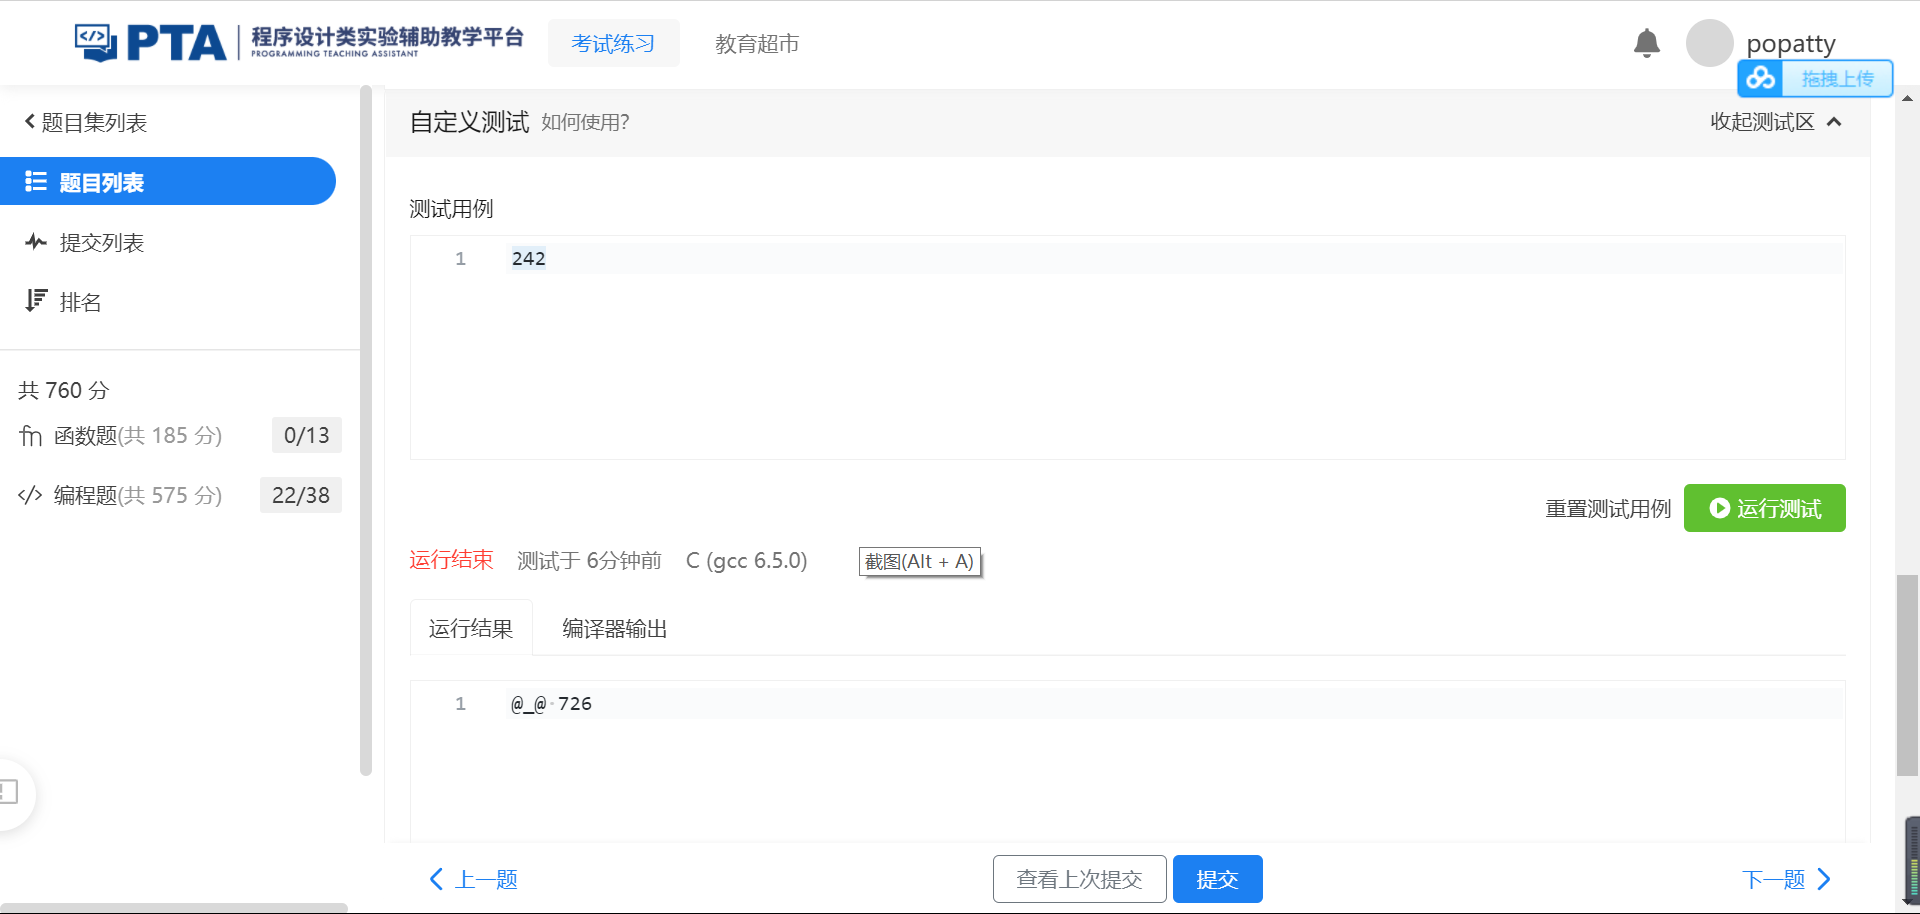Viewport: 1920px width, 914px height.
Task: Click popatty's profile avatar
Action: [x=1709, y=43]
